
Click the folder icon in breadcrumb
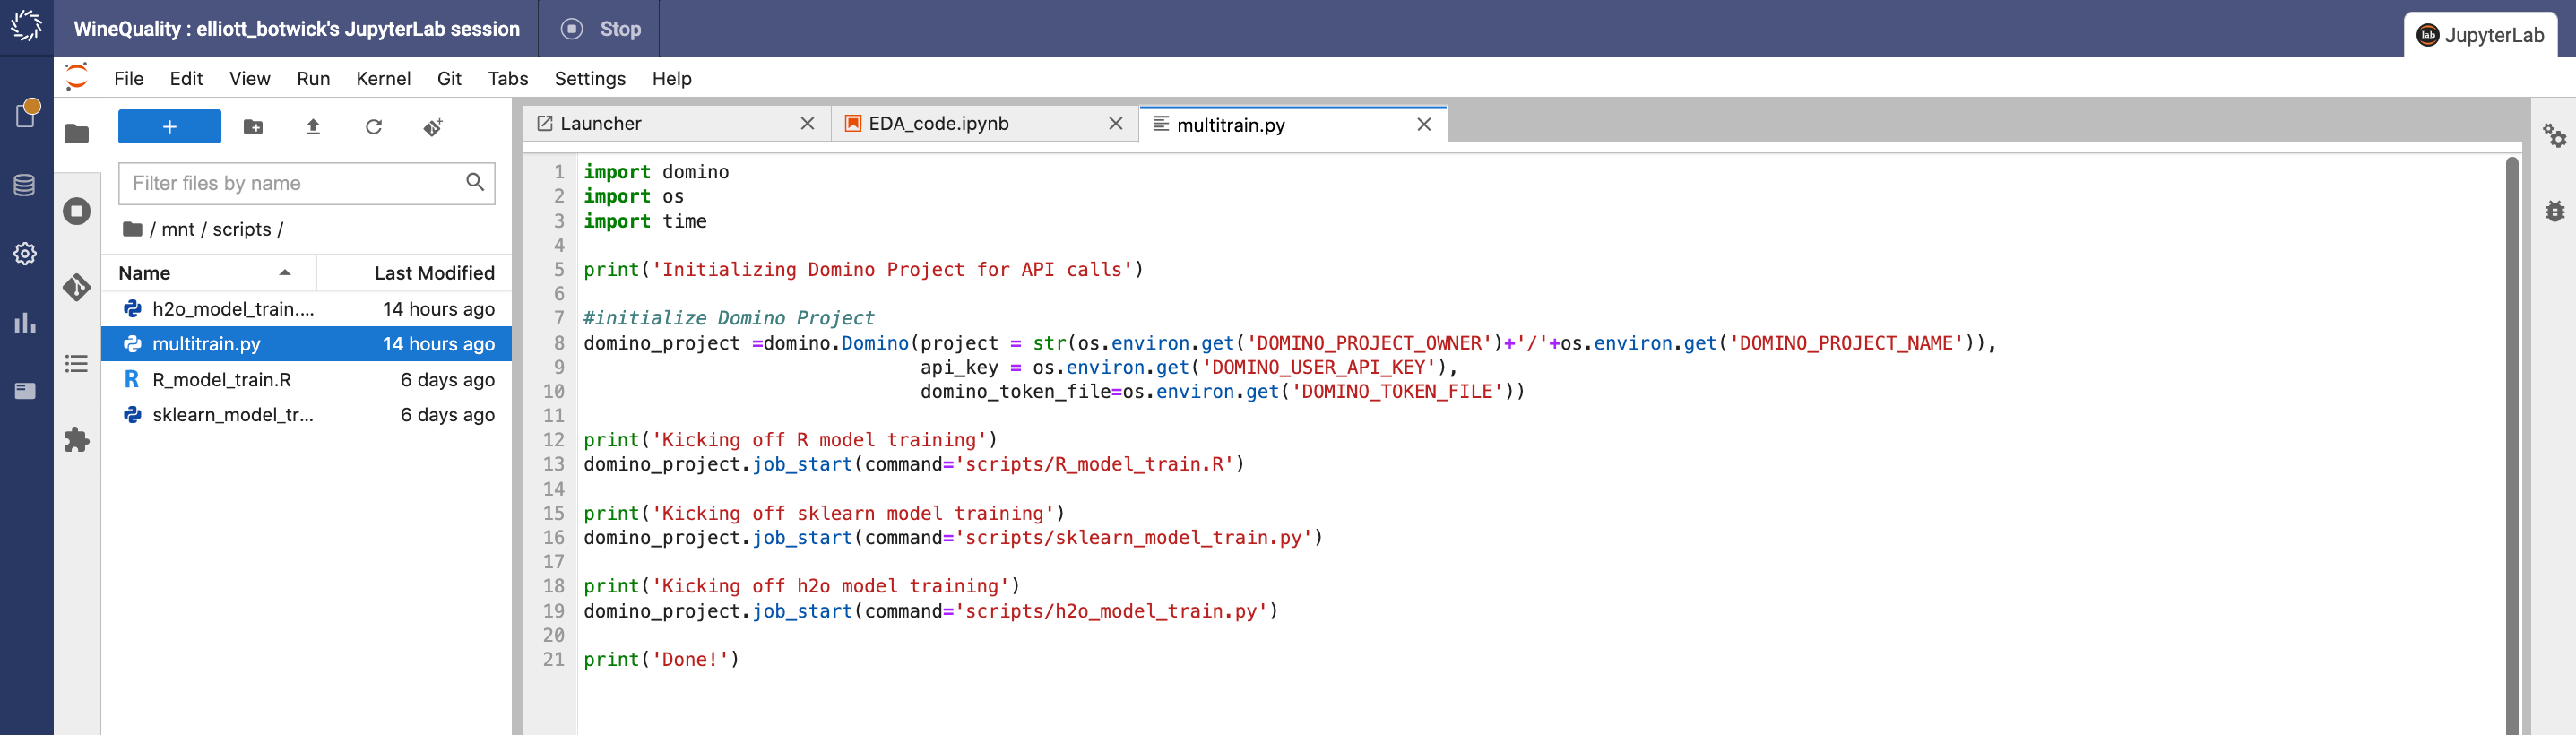pos(132,229)
